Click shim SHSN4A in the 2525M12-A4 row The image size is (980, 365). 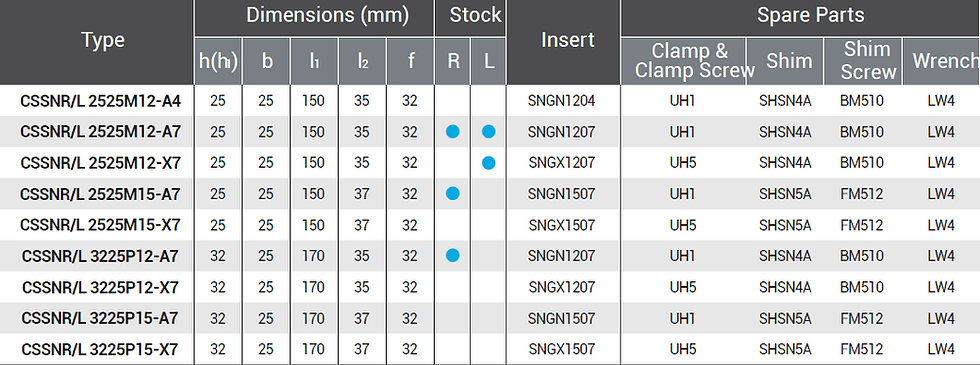(x=785, y=101)
